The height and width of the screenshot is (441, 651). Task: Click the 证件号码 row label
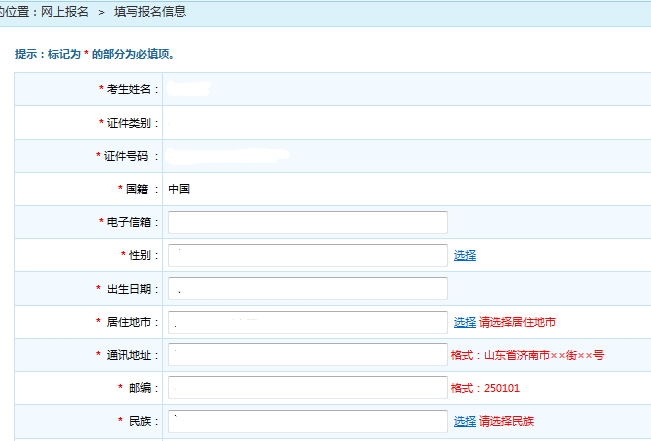pos(132,156)
